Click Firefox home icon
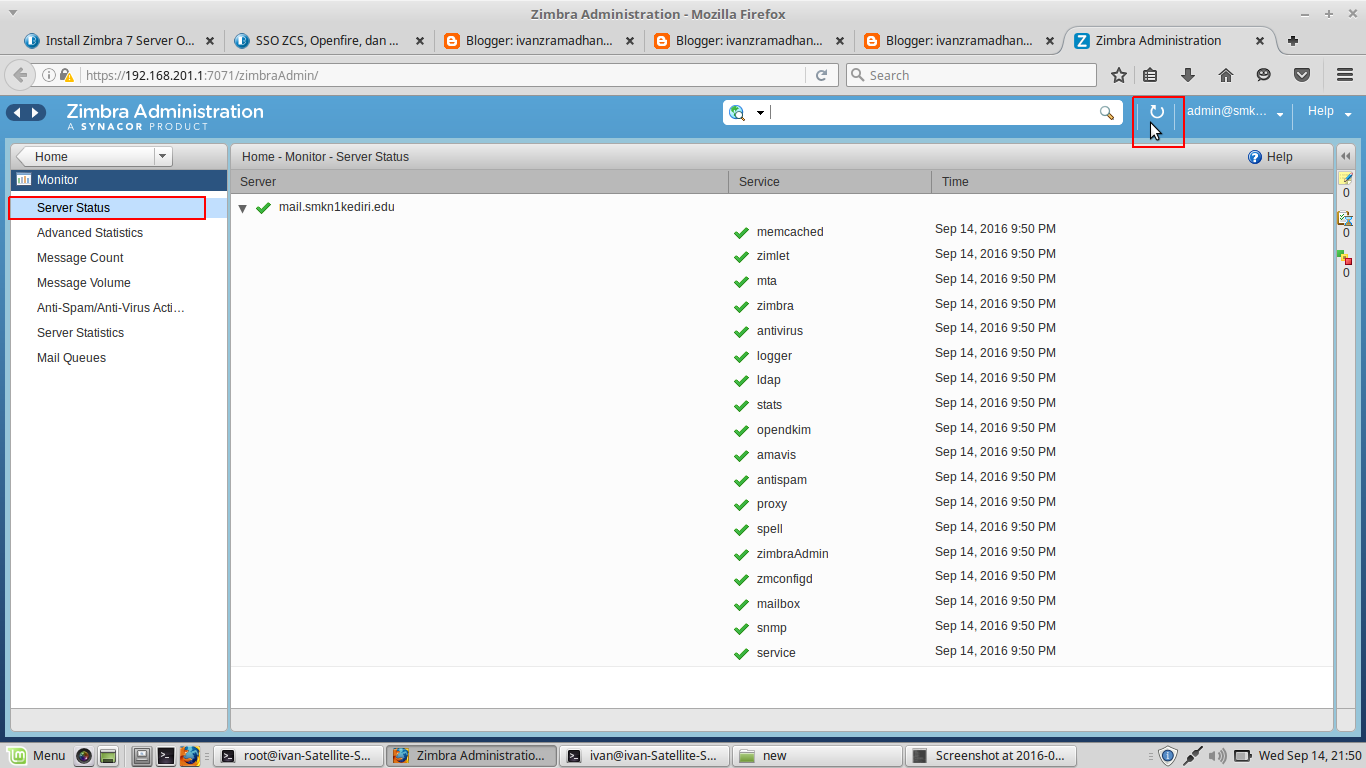The height and width of the screenshot is (768, 1366). 1226,75
